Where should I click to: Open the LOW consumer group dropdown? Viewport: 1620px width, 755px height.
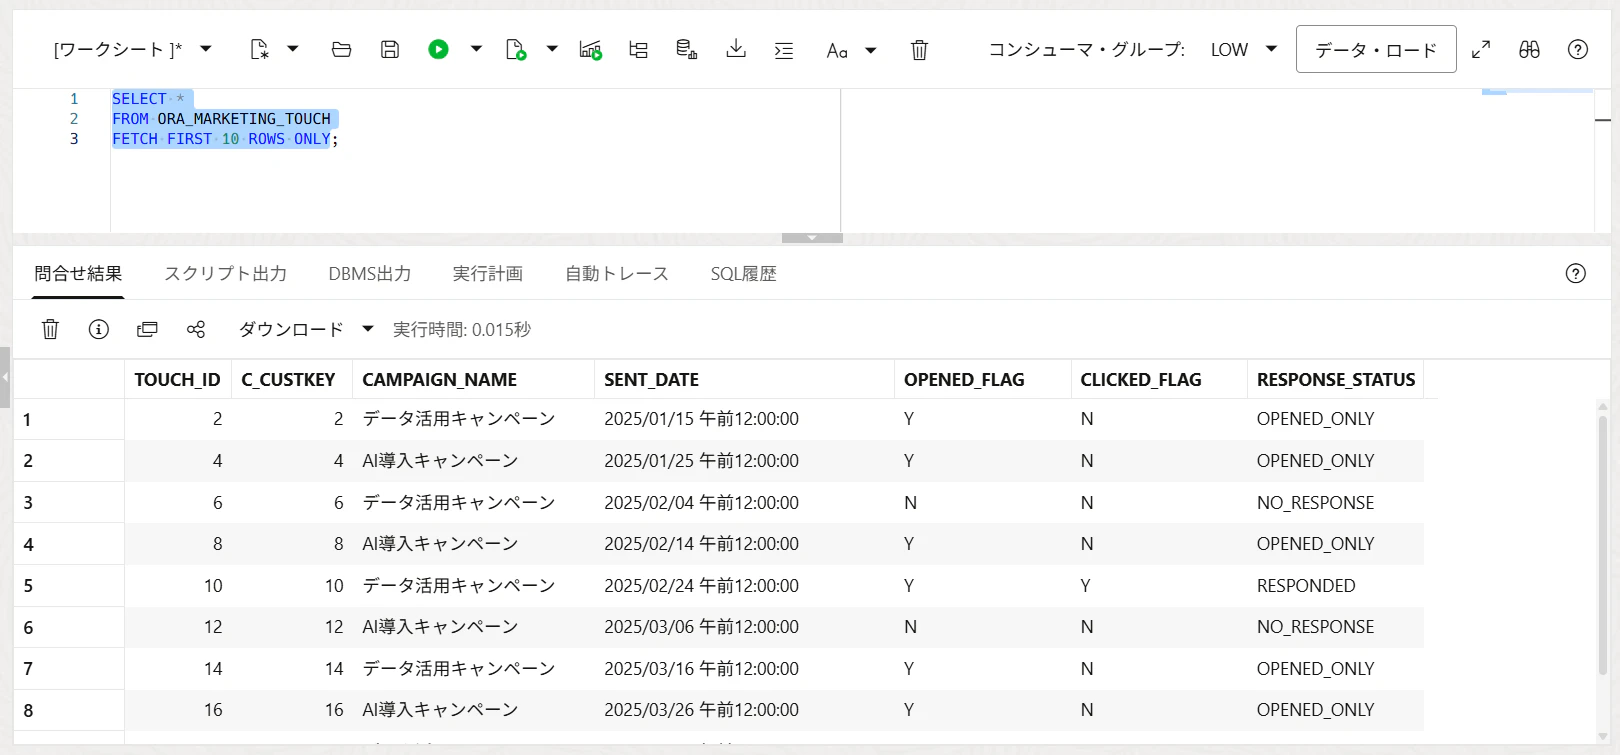1244,49
